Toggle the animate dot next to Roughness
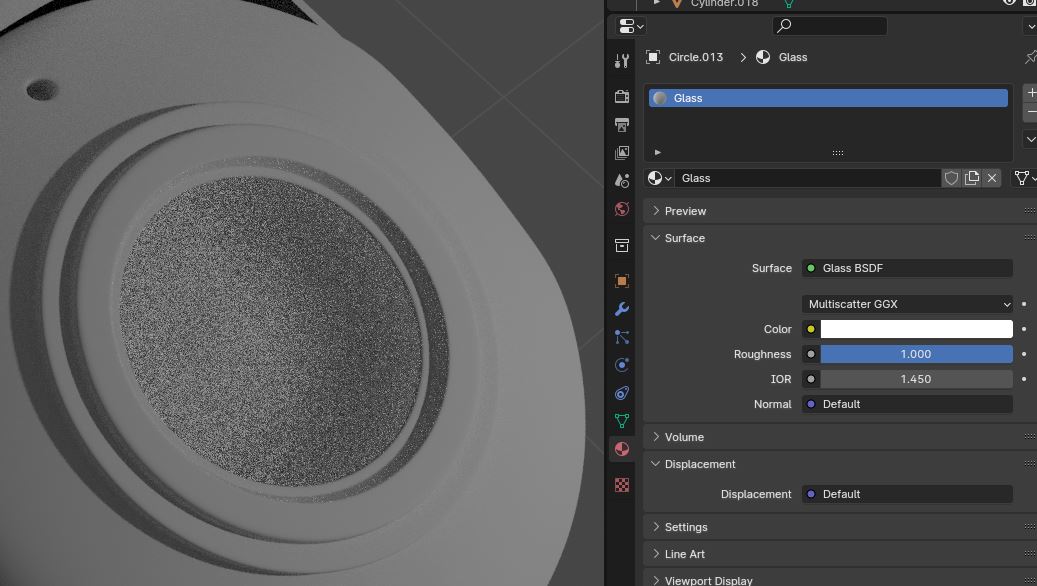Image resolution: width=1037 pixels, height=586 pixels. tap(1023, 354)
